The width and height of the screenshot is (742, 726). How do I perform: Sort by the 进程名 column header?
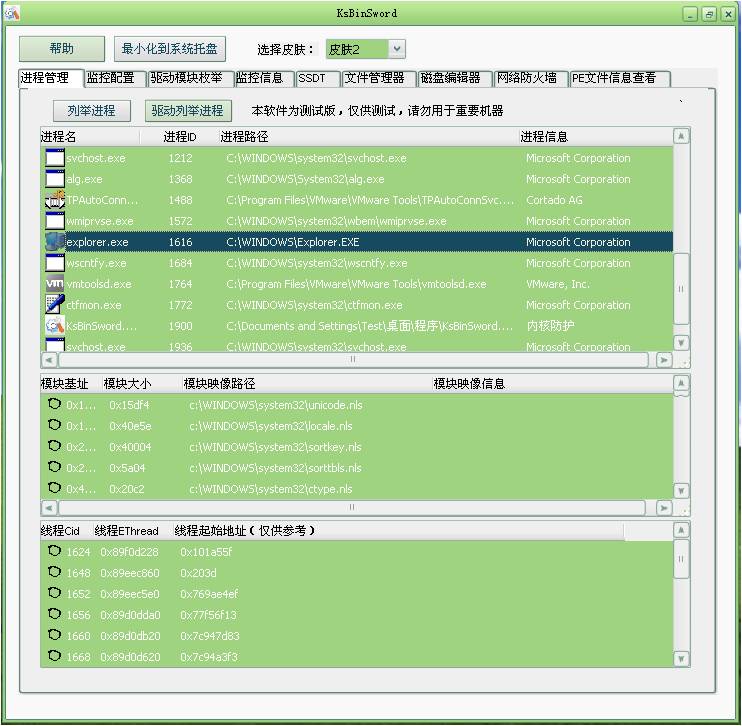coord(90,137)
